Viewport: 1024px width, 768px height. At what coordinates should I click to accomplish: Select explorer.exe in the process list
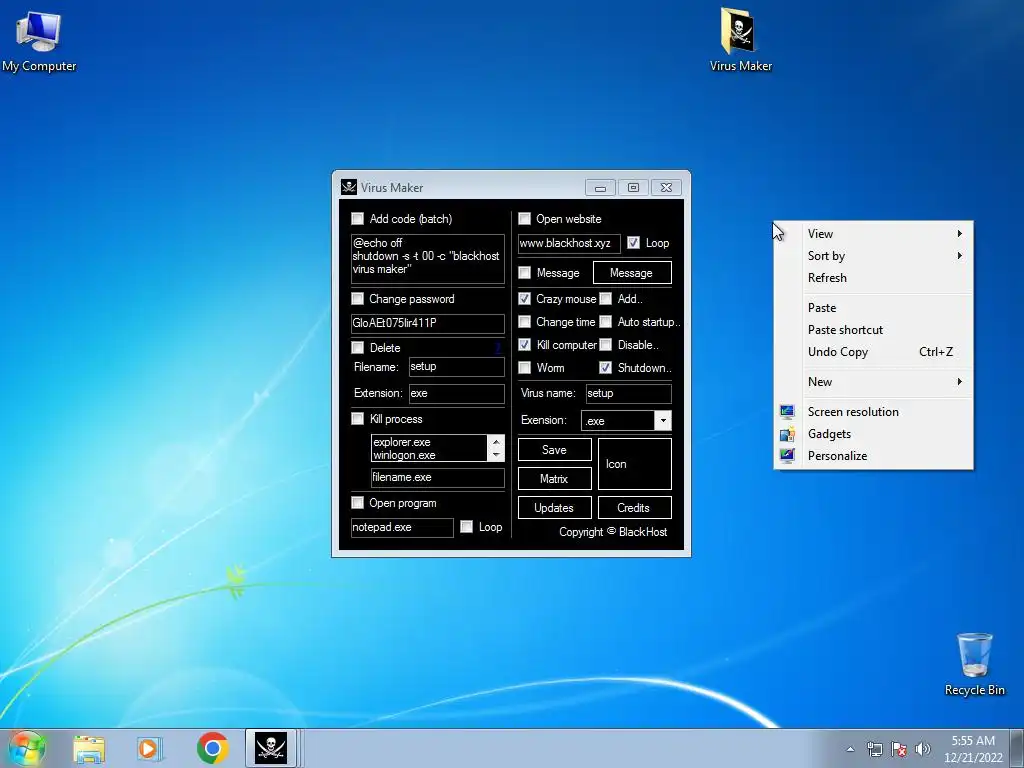[429, 442]
